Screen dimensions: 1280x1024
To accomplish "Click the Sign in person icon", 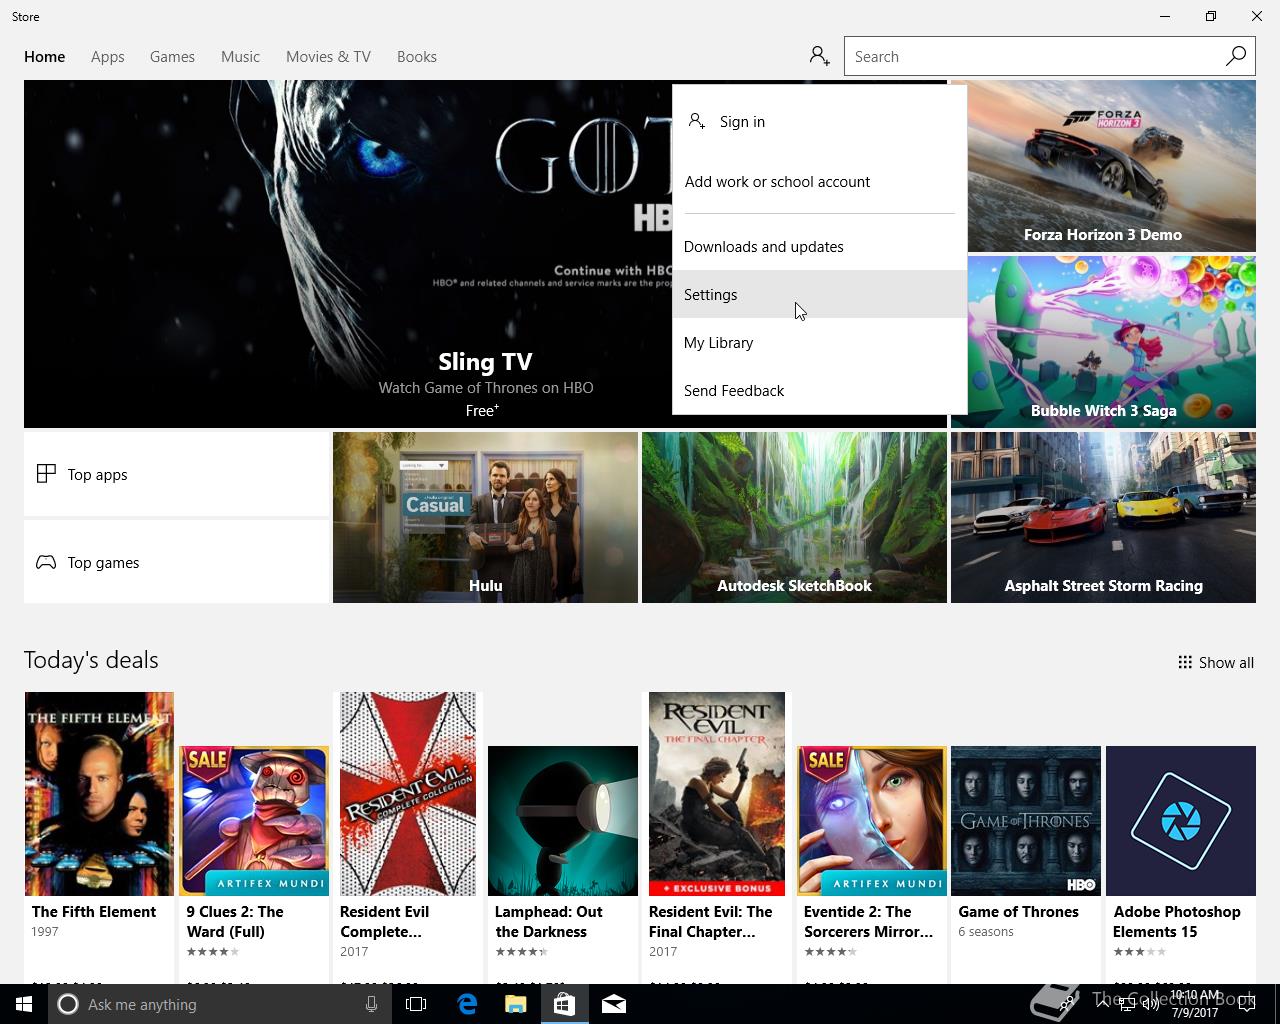I will click(697, 121).
